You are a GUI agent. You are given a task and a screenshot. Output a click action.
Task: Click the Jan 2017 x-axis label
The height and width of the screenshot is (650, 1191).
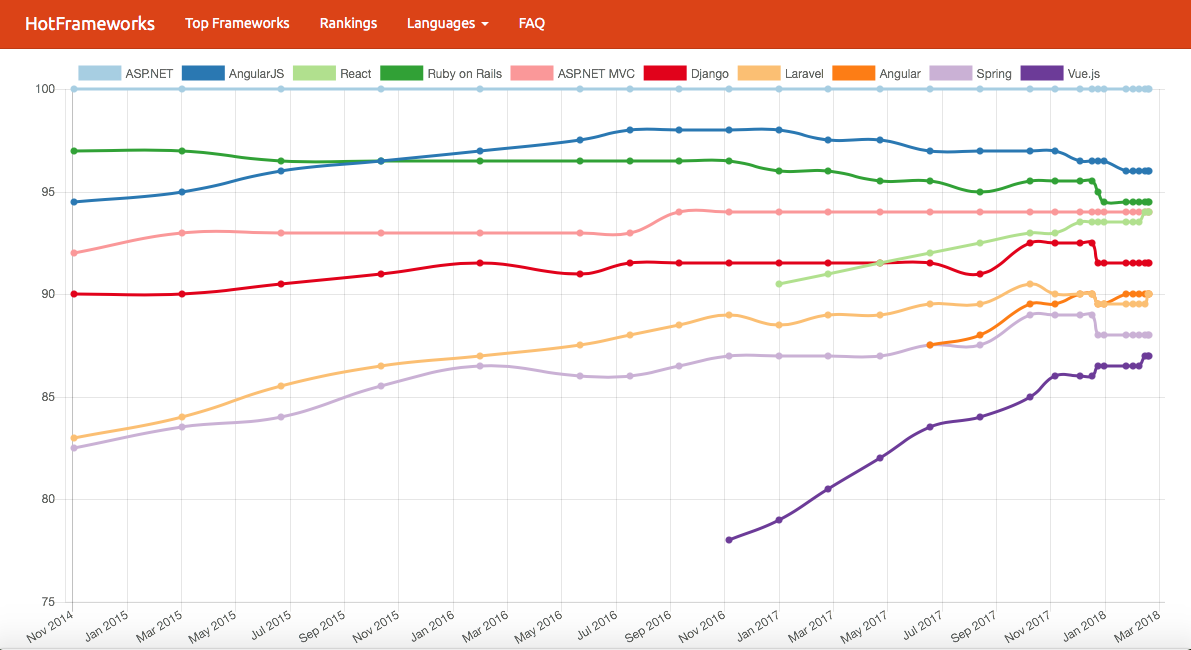point(757,626)
